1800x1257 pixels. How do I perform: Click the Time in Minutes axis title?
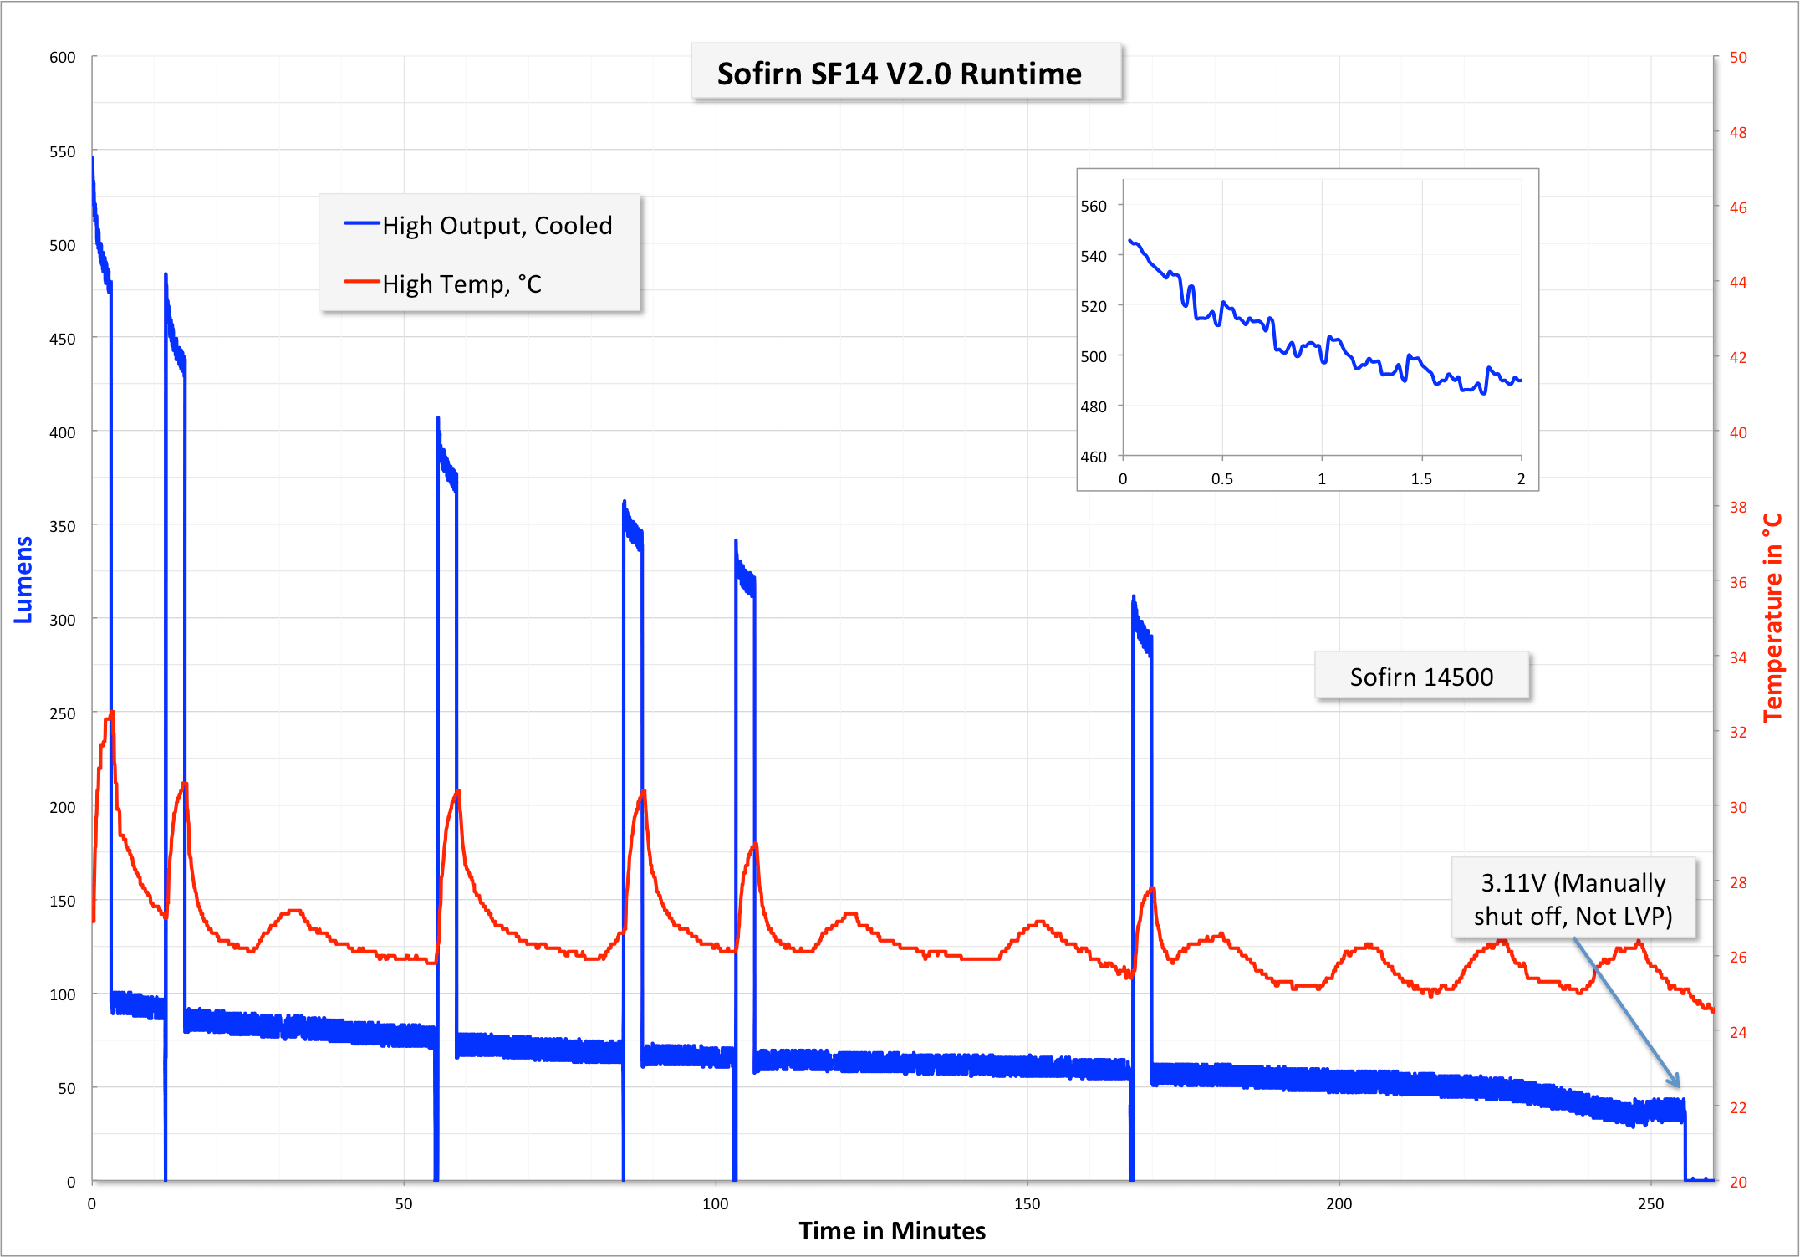tap(892, 1231)
